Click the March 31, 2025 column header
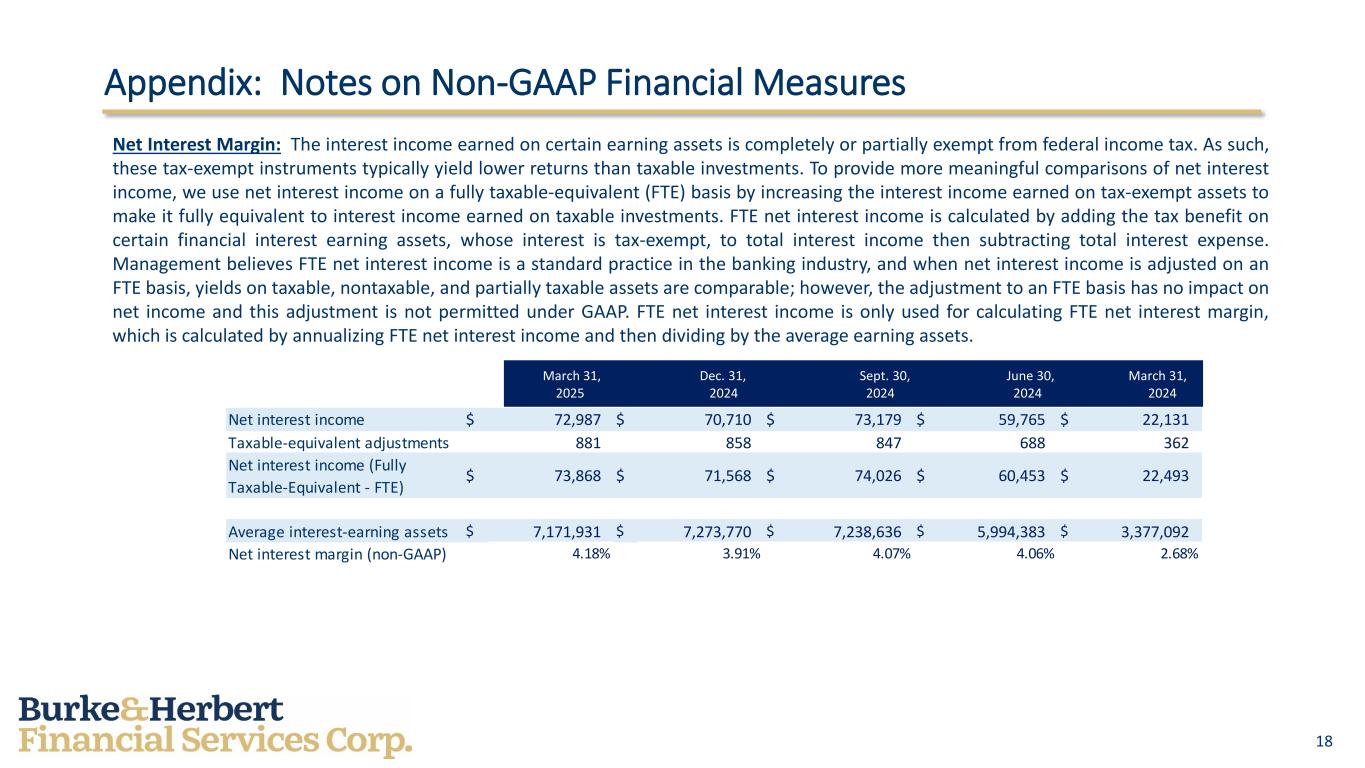 point(571,384)
